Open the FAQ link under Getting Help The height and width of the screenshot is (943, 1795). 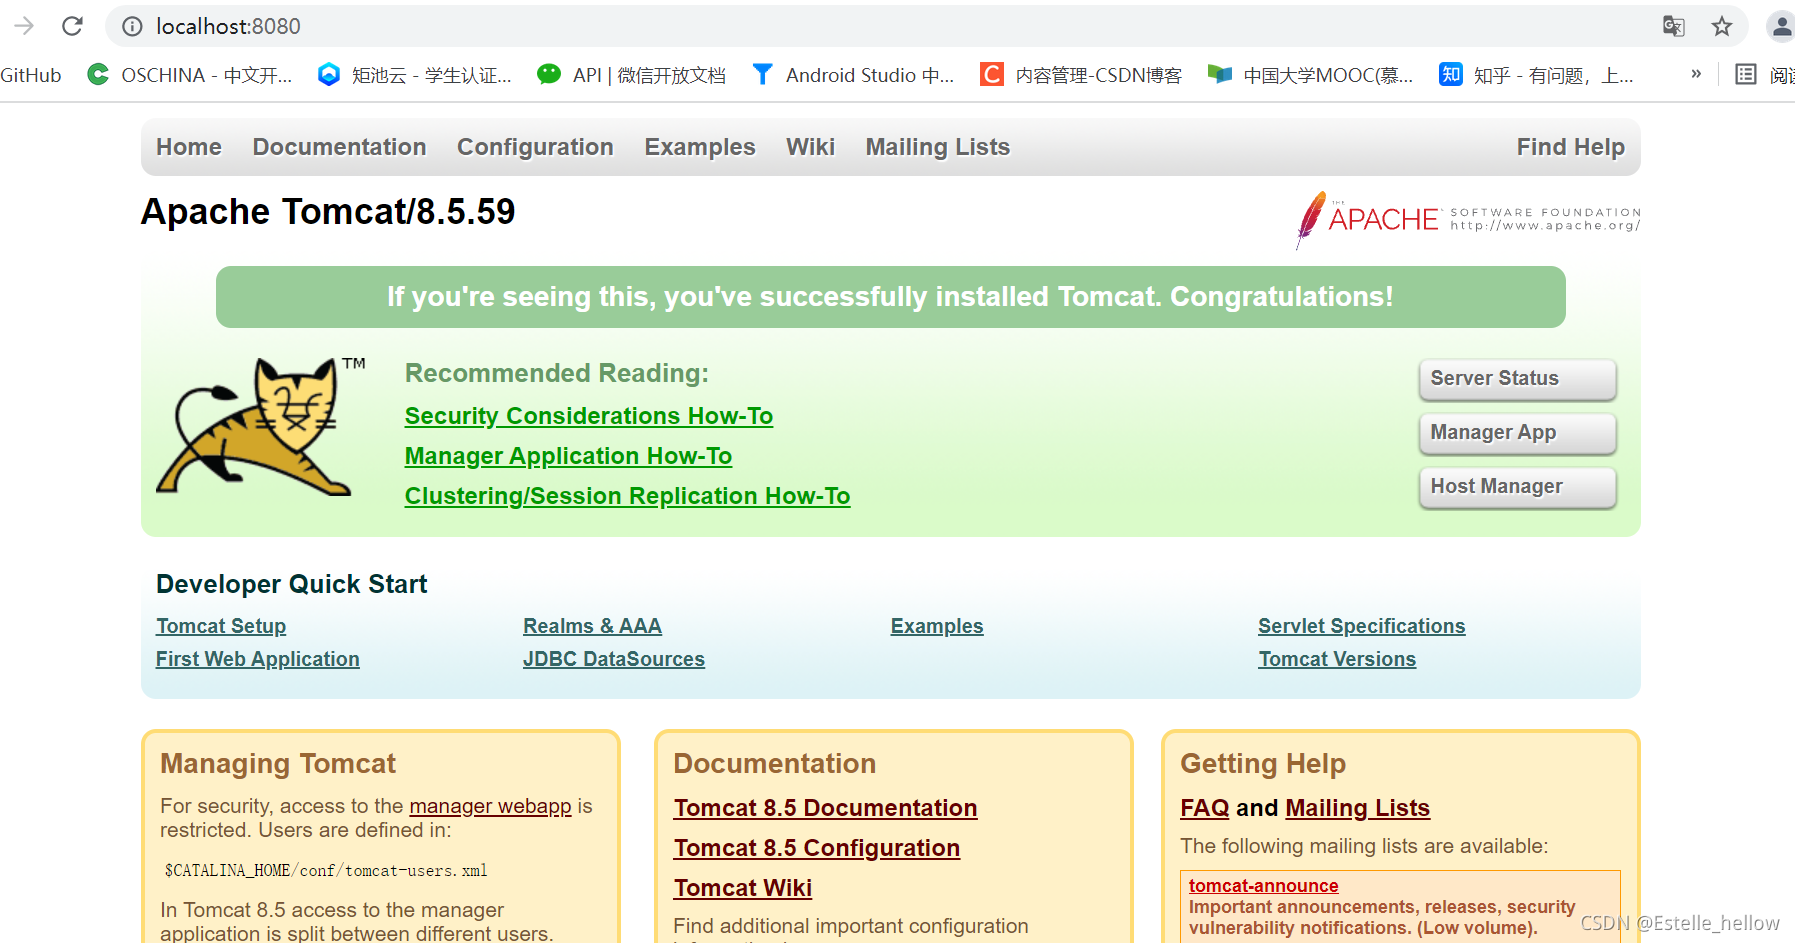[1204, 808]
